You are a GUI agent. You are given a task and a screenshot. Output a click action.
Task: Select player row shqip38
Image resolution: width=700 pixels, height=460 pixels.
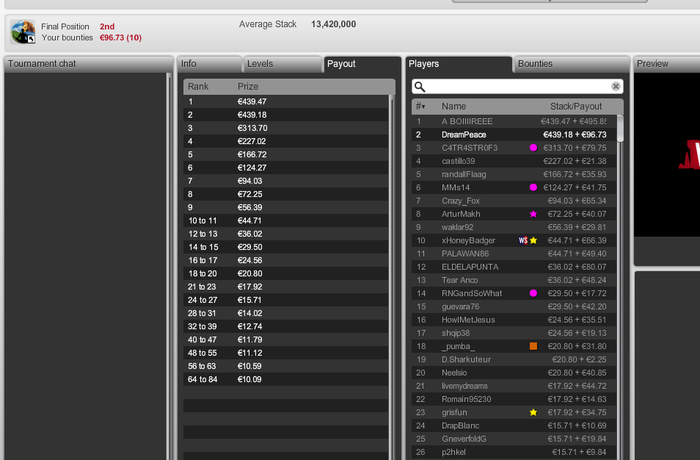(x=514, y=333)
